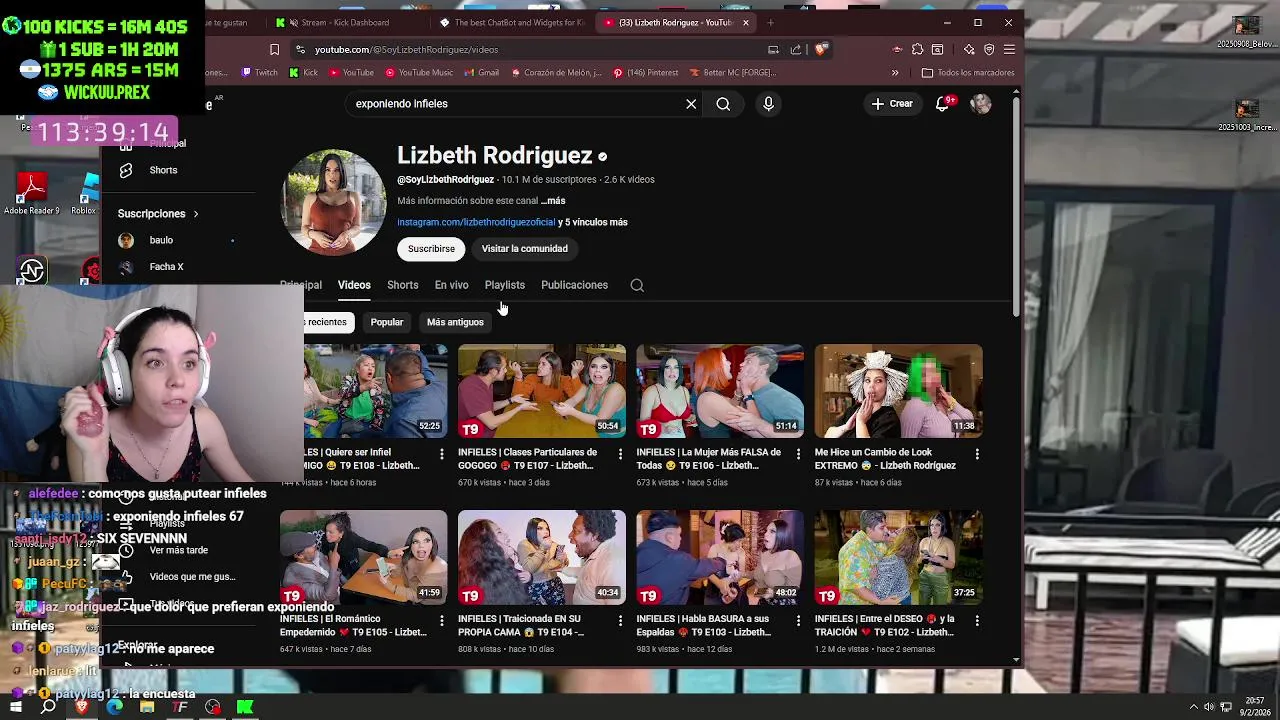Open a new browser tab
This screenshot has width=1280, height=720.
[770, 22]
